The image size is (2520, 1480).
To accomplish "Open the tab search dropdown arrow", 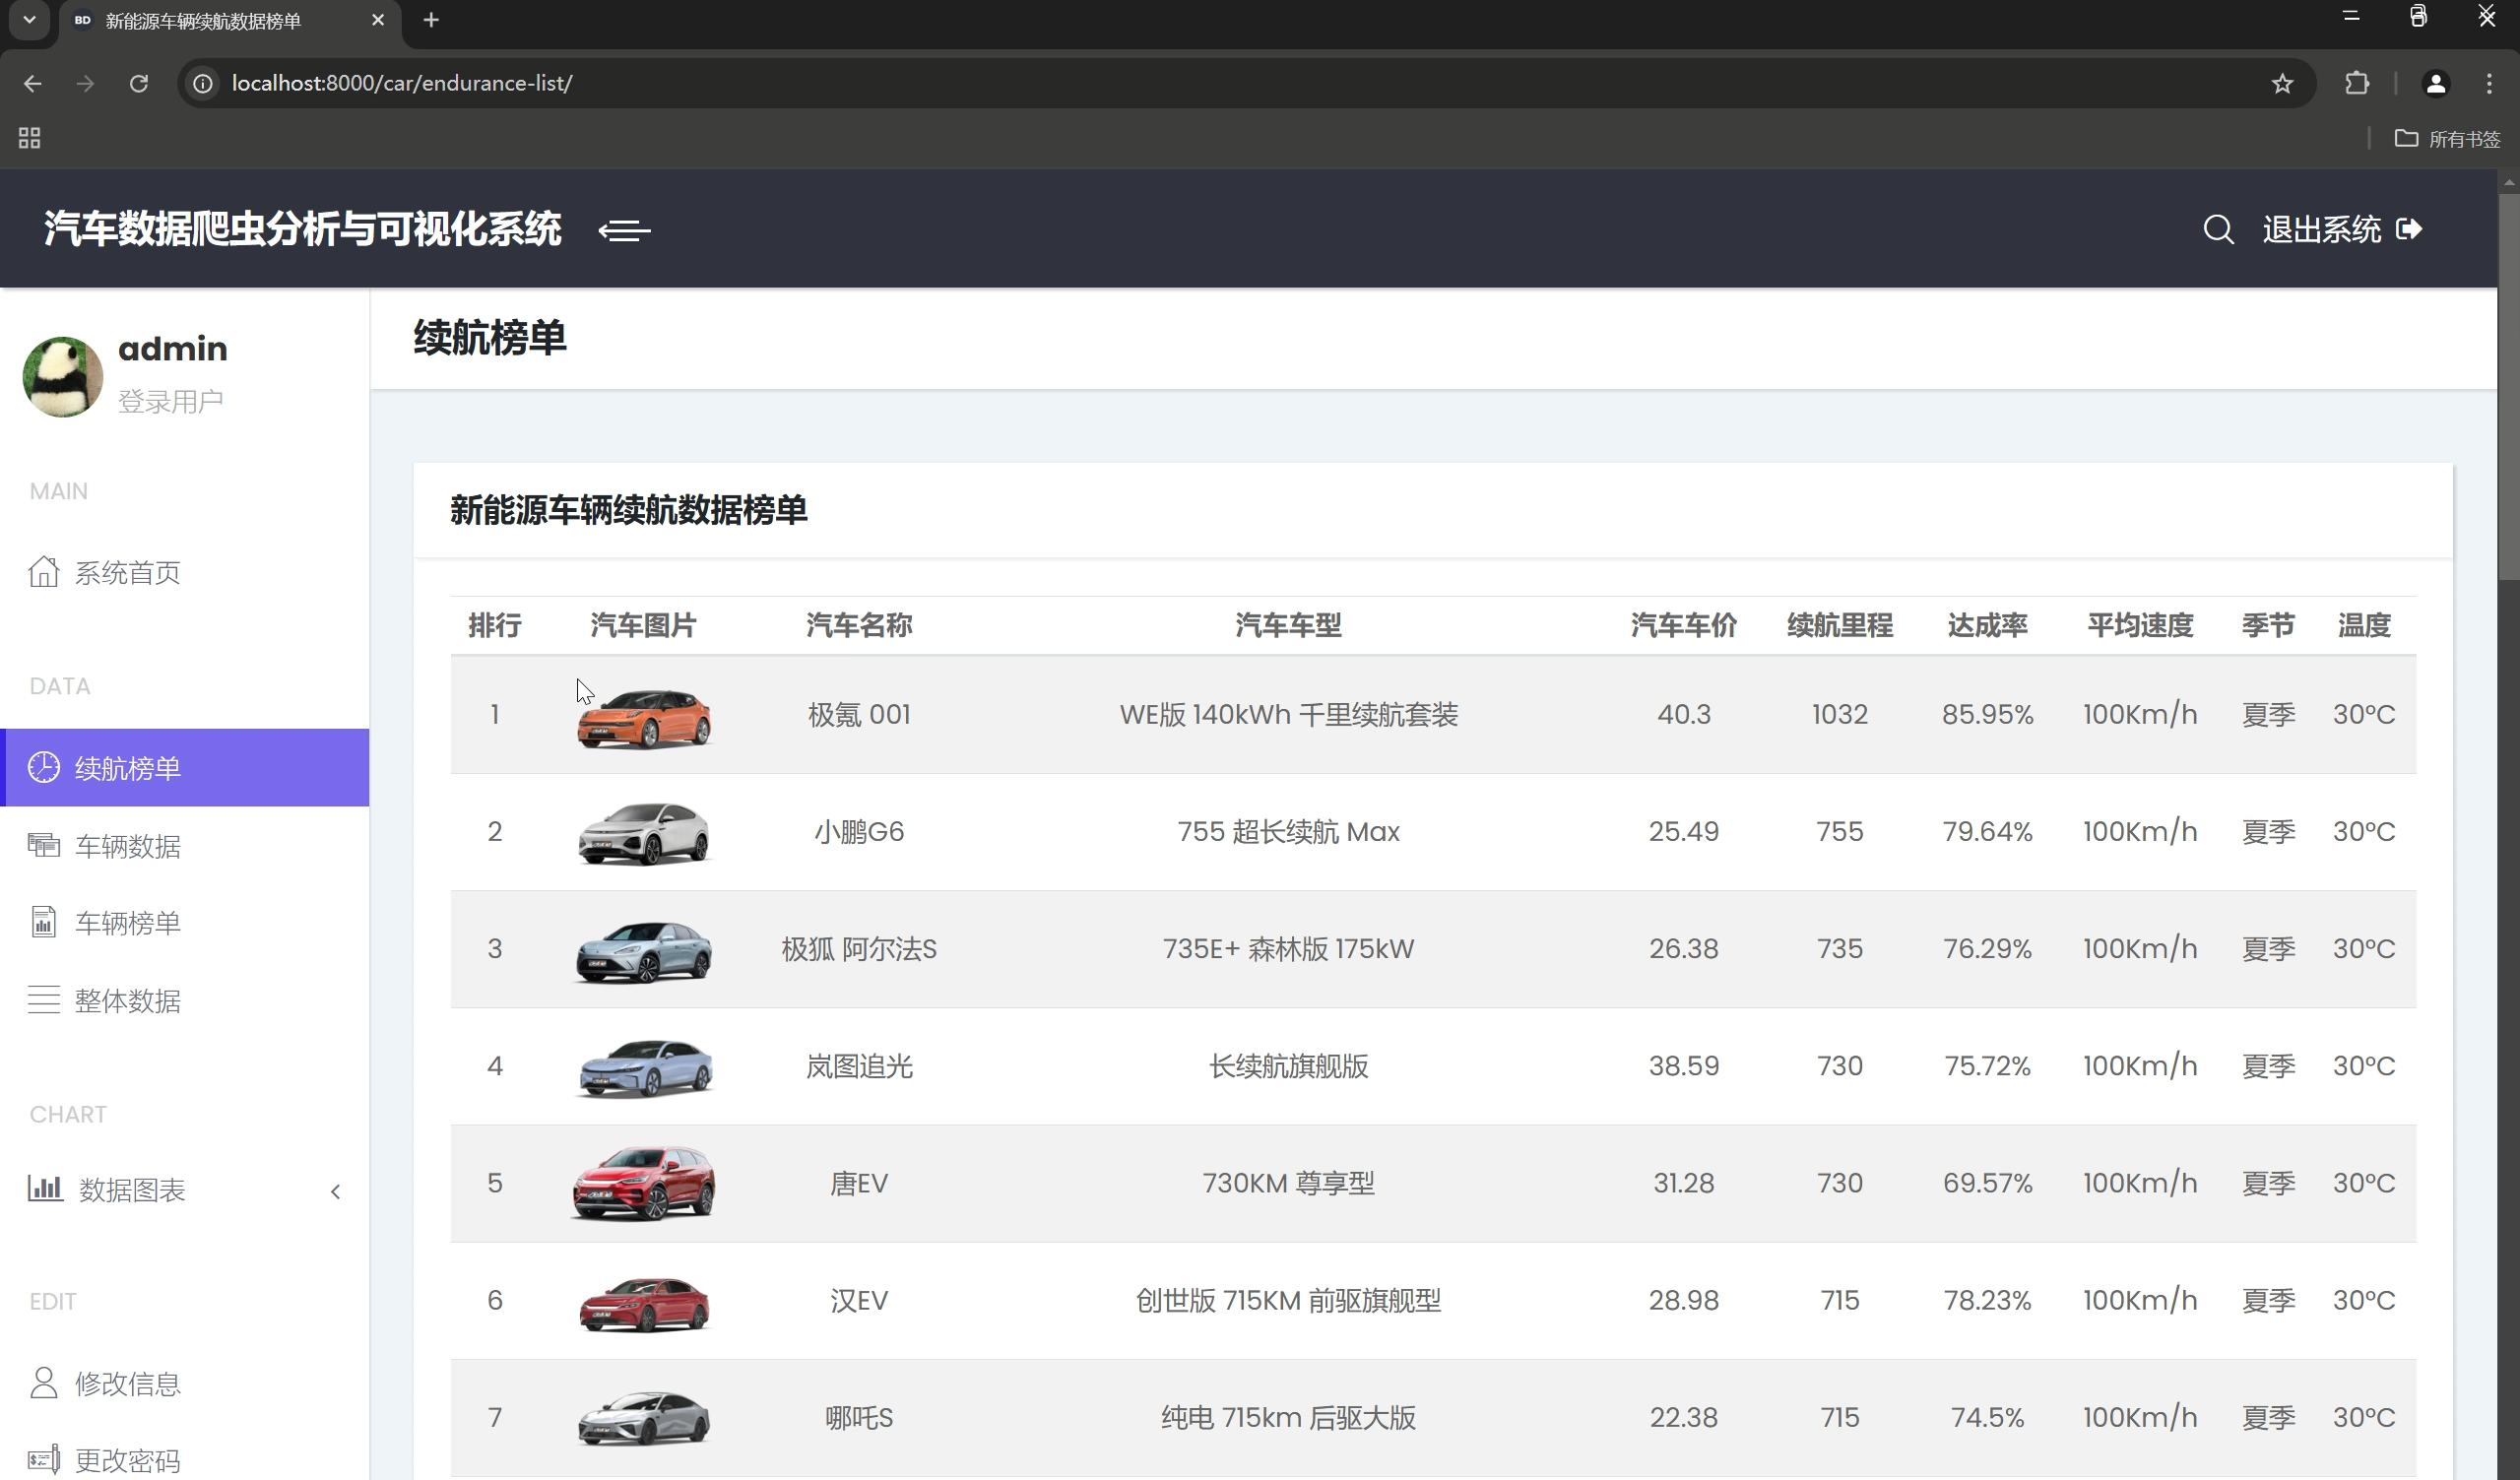I will pos(30,19).
